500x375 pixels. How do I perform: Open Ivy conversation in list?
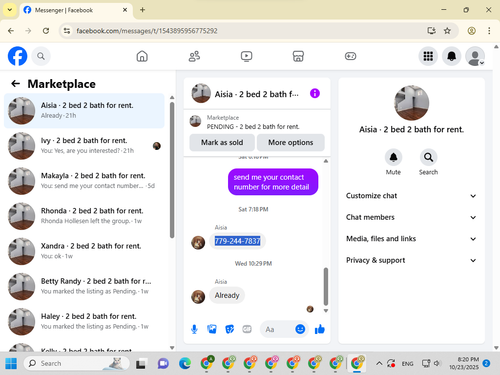point(84,146)
